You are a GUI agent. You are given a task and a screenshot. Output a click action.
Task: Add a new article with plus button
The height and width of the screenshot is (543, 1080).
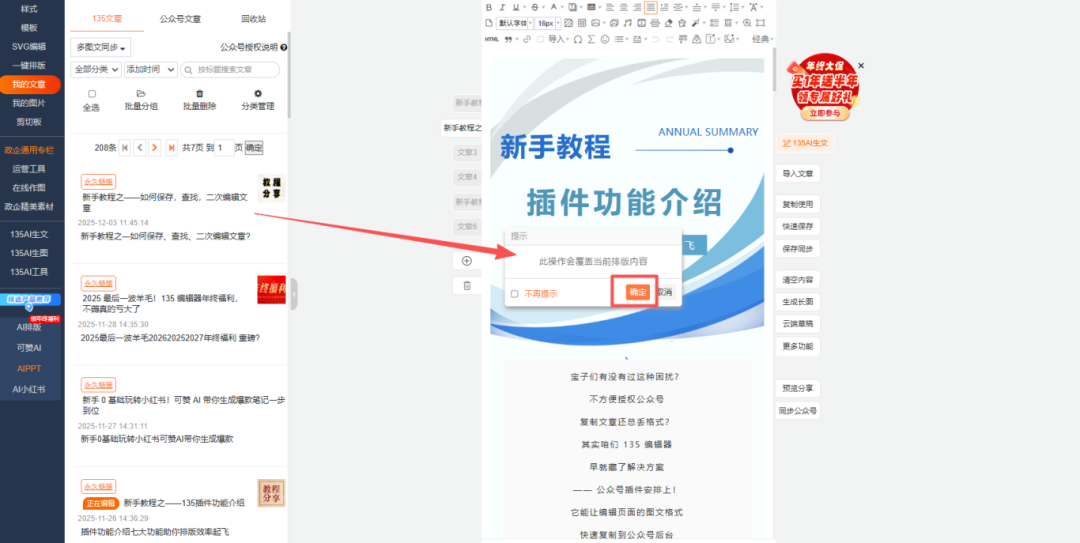click(467, 260)
